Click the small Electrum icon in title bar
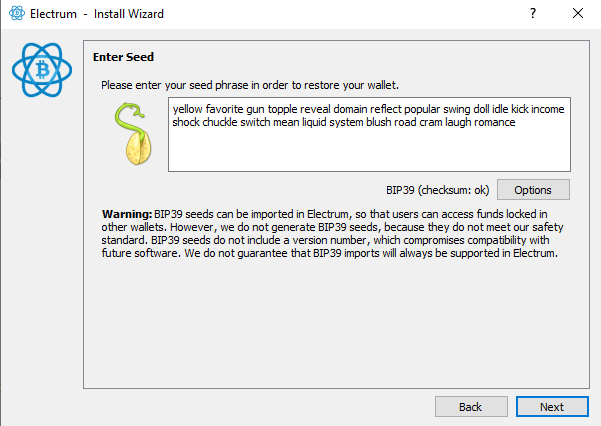Image resolution: width=601 pixels, height=426 pixels. (17, 13)
